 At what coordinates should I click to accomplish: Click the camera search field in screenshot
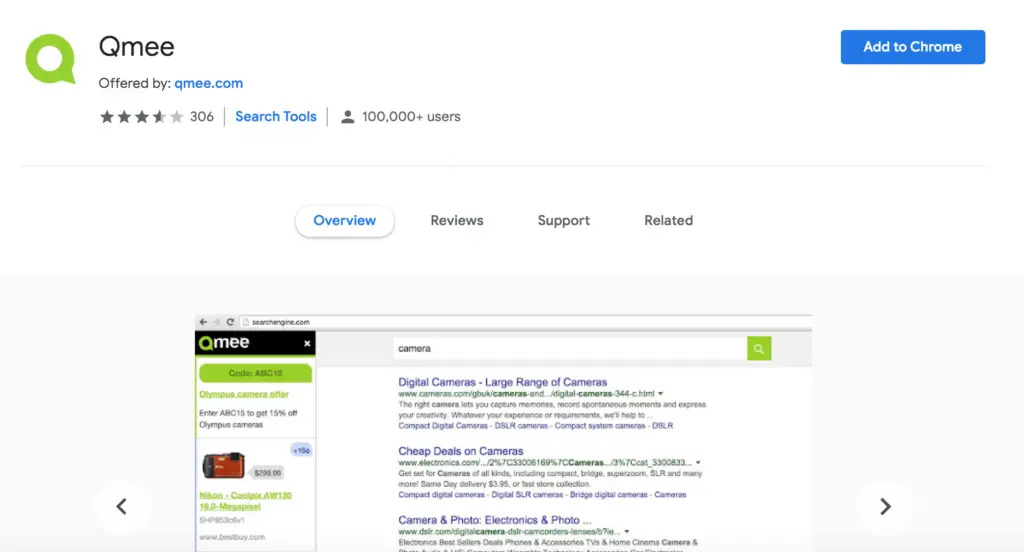[x=570, y=348]
